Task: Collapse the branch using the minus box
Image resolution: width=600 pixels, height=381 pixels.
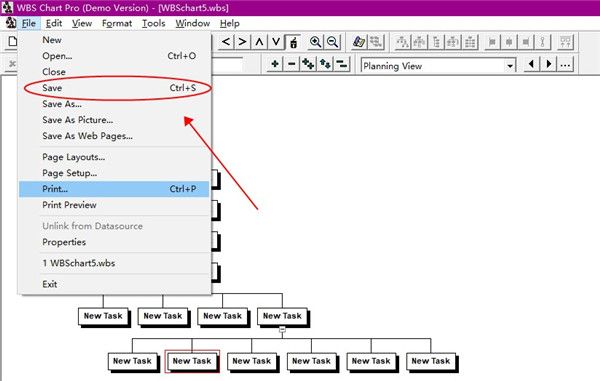Action: pyautogui.click(x=282, y=329)
